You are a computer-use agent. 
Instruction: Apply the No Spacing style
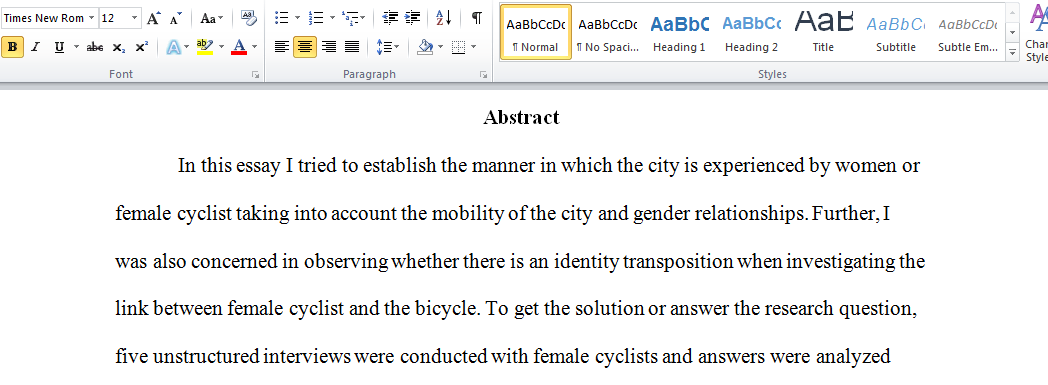pos(608,32)
